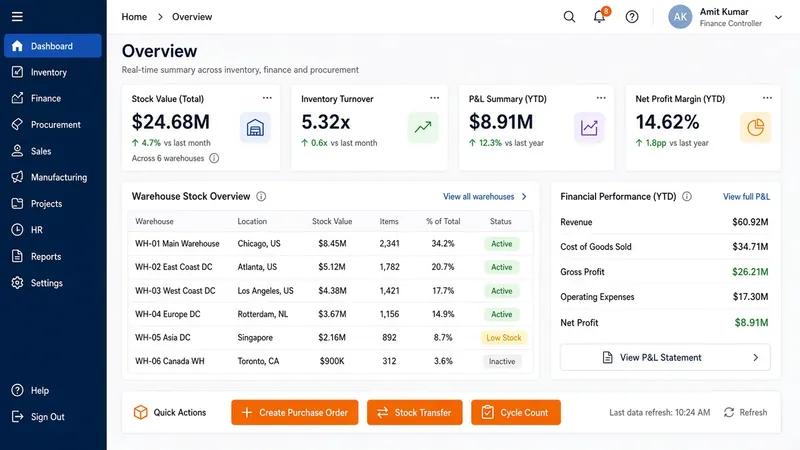Go to Home breadcrumb

tap(134, 17)
